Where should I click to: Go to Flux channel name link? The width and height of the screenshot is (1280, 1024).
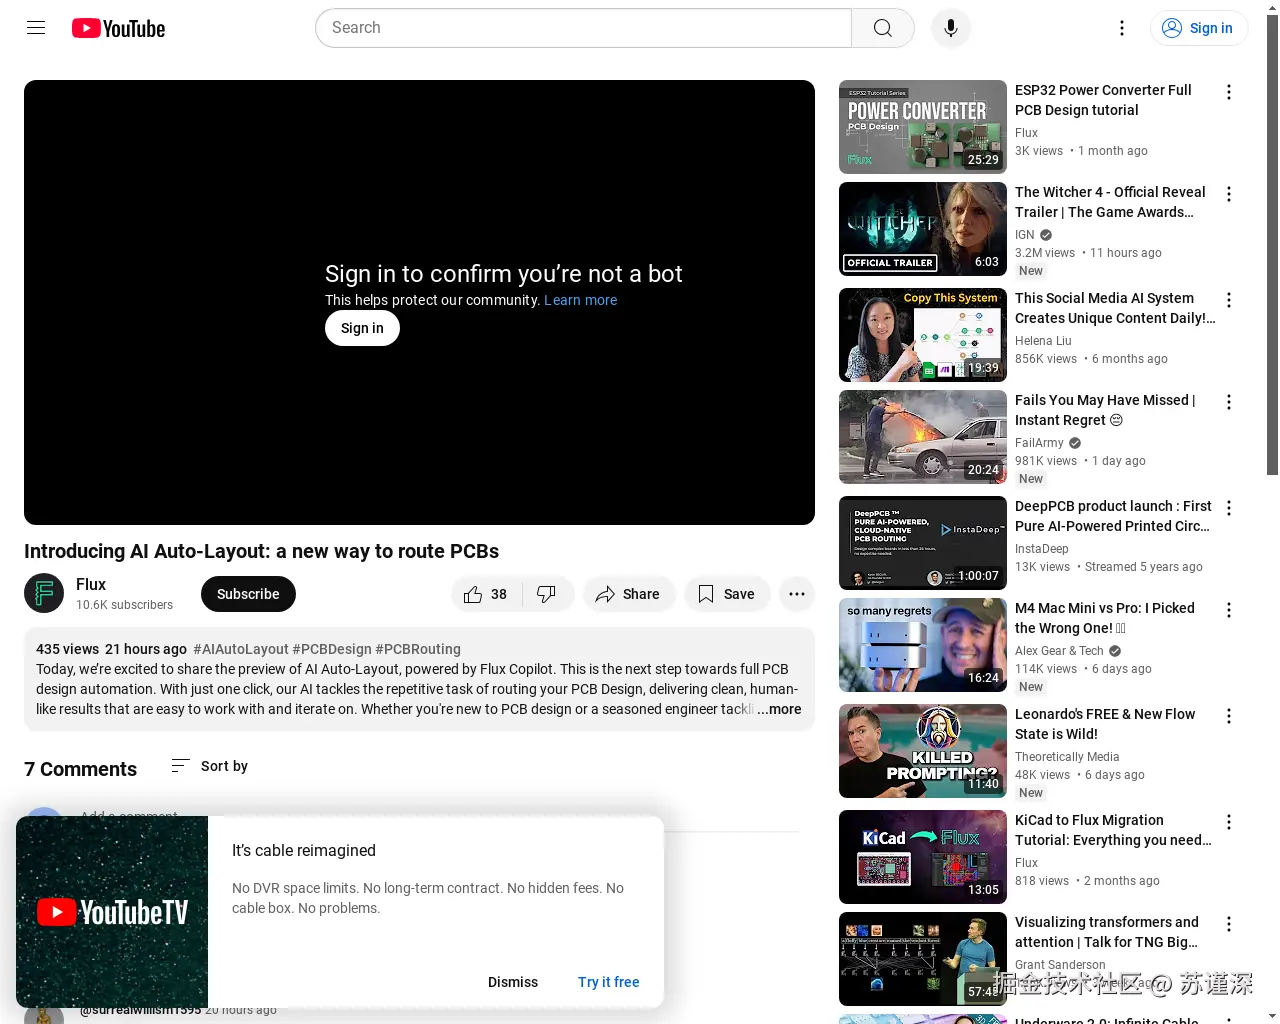tap(91, 584)
